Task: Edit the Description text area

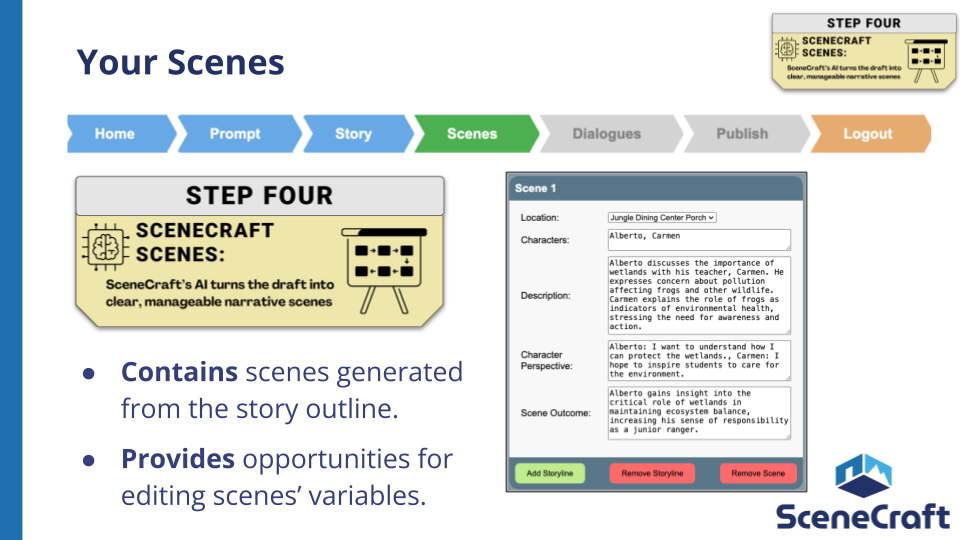Action: click(699, 295)
